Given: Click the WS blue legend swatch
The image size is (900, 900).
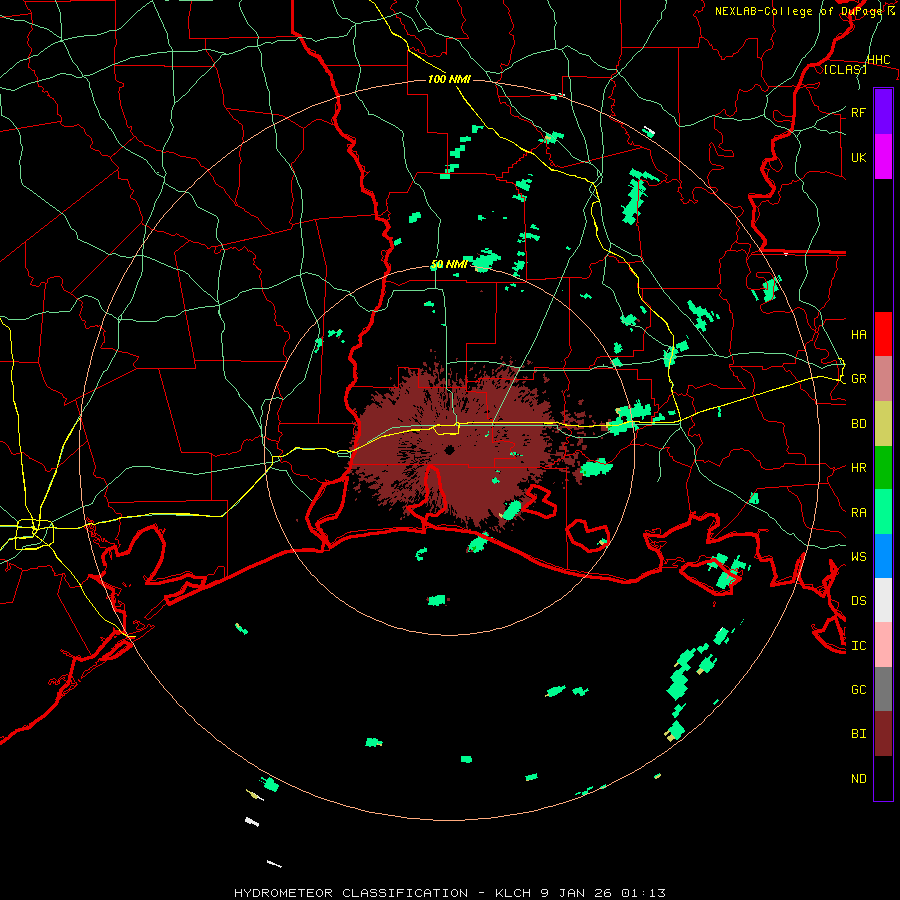Looking at the screenshot, I should [x=883, y=556].
